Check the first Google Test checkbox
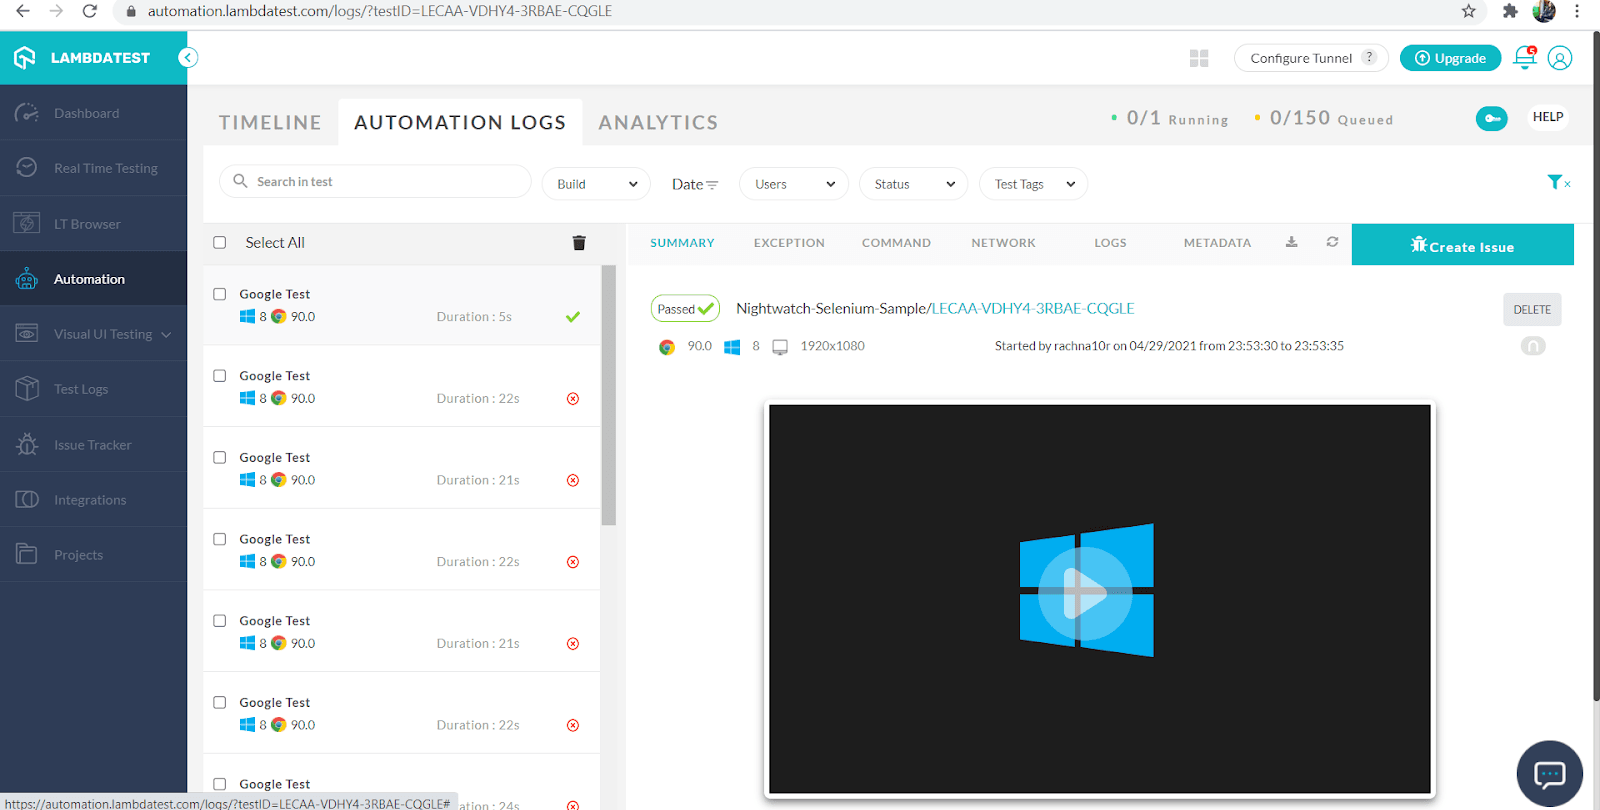The image size is (1600, 810). pos(220,294)
